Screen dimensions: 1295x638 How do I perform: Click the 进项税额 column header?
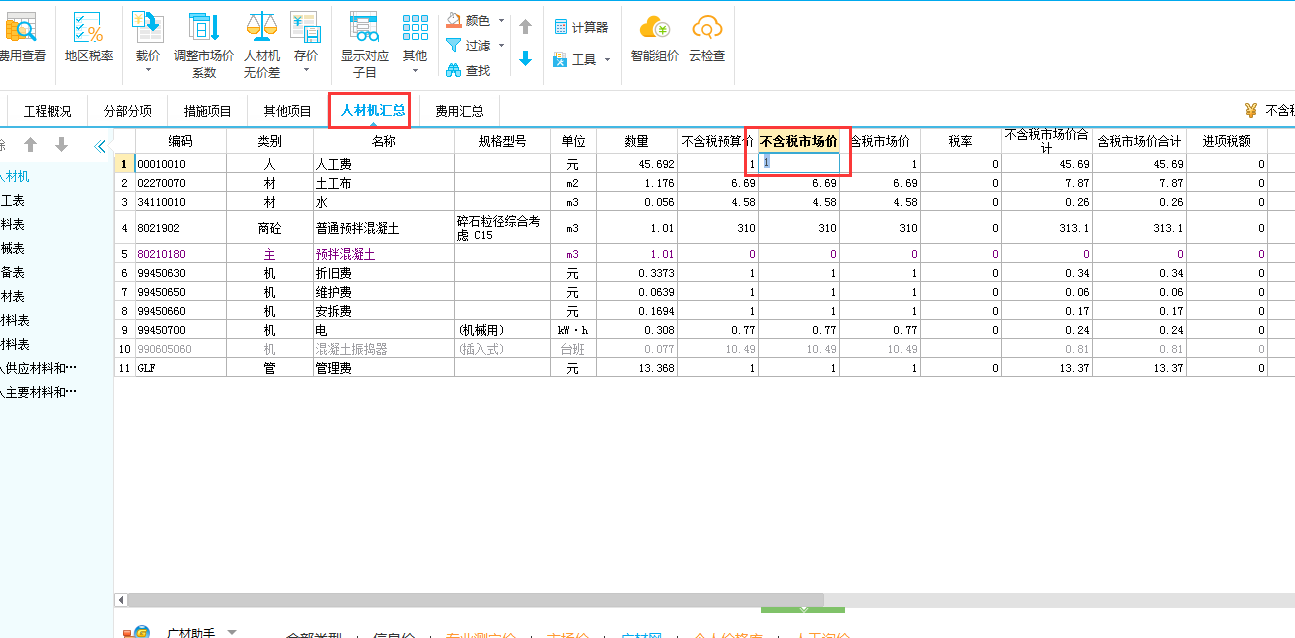[x=1227, y=141]
